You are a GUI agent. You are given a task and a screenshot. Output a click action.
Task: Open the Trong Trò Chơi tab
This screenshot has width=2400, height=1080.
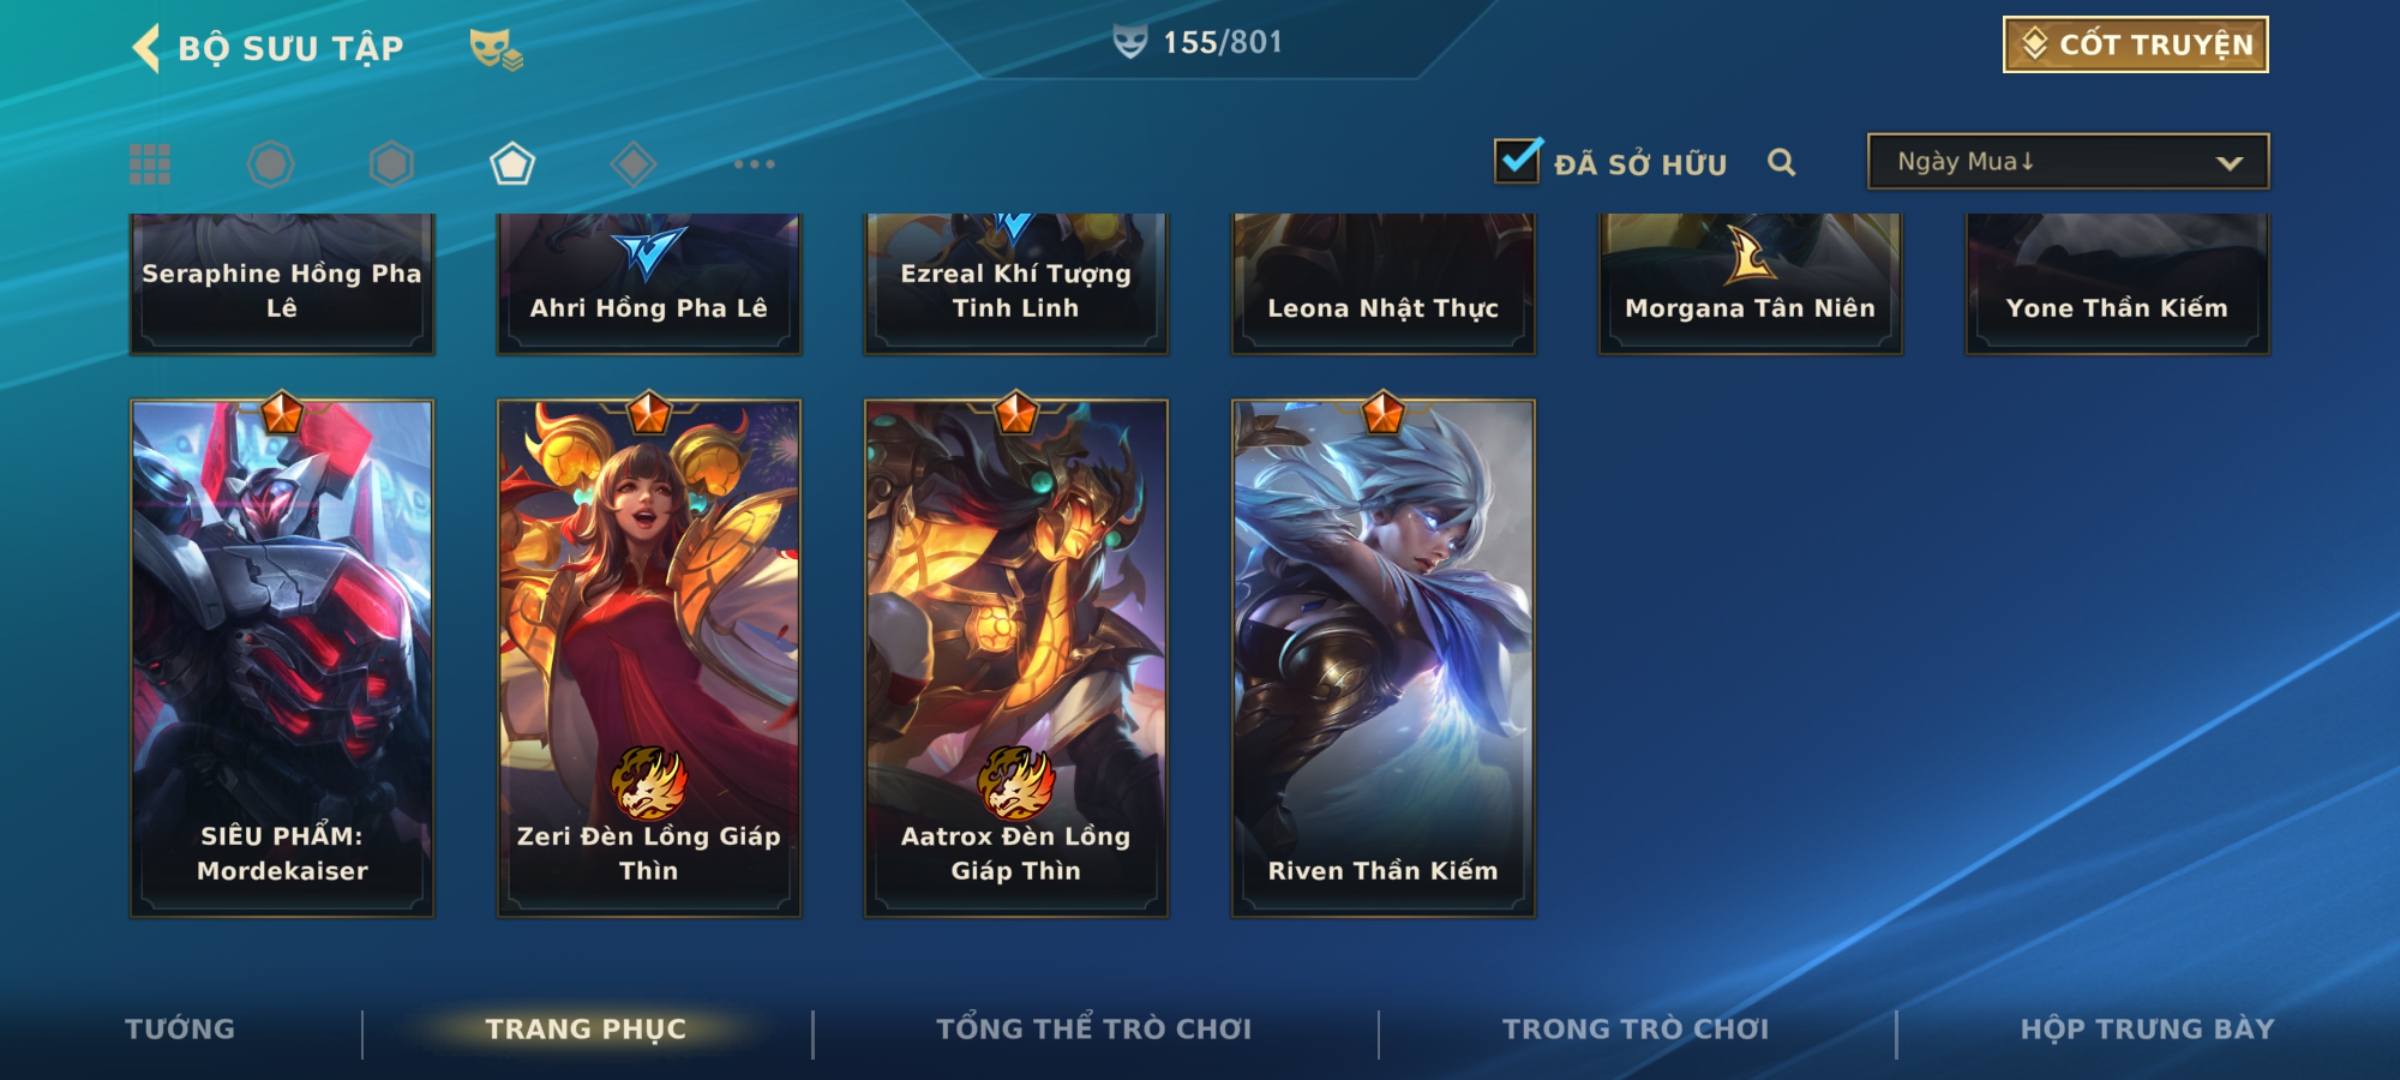[1636, 1029]
